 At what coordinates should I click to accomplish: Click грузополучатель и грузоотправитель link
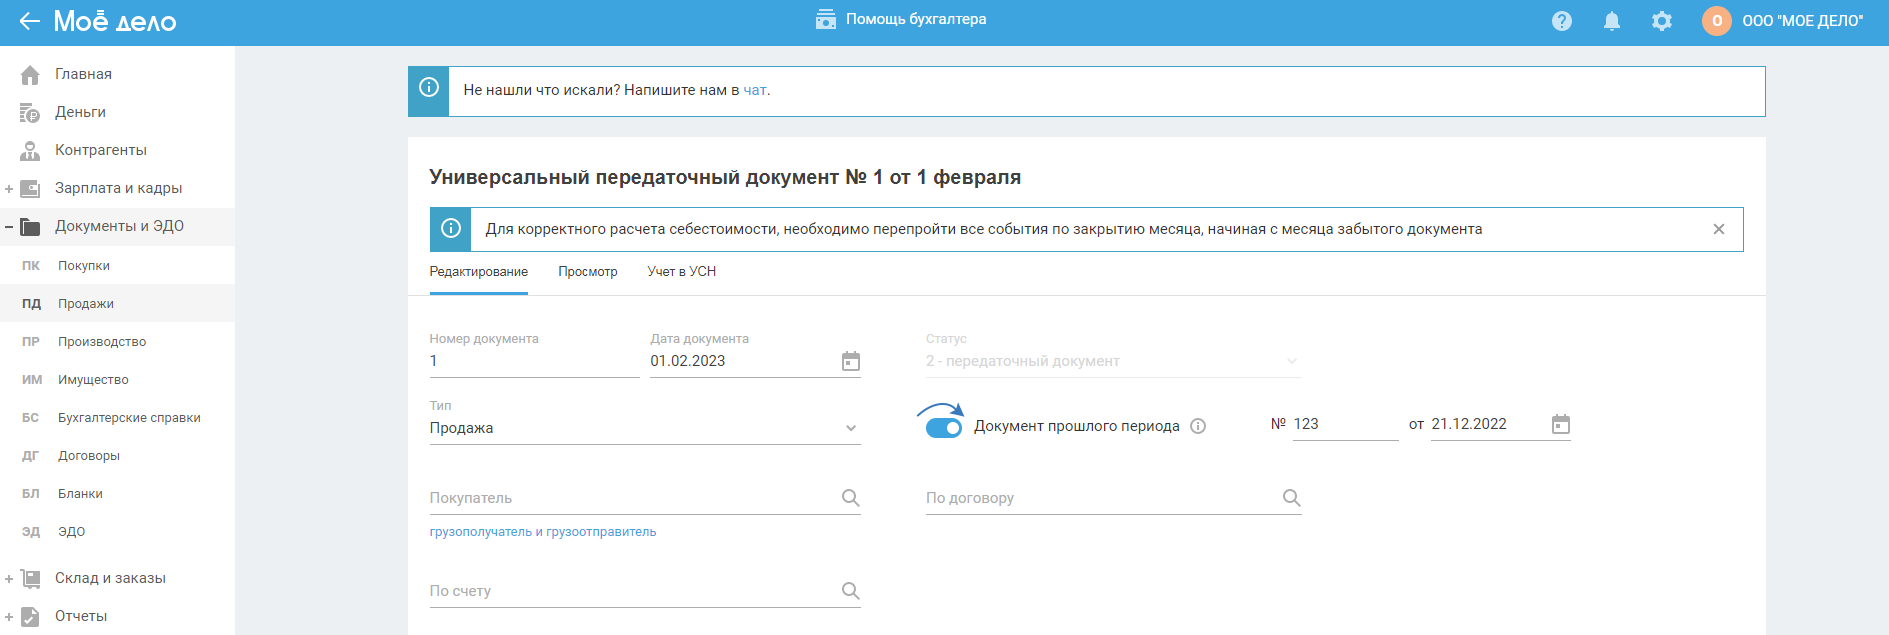pyautogui.click(x=542, y=532)
